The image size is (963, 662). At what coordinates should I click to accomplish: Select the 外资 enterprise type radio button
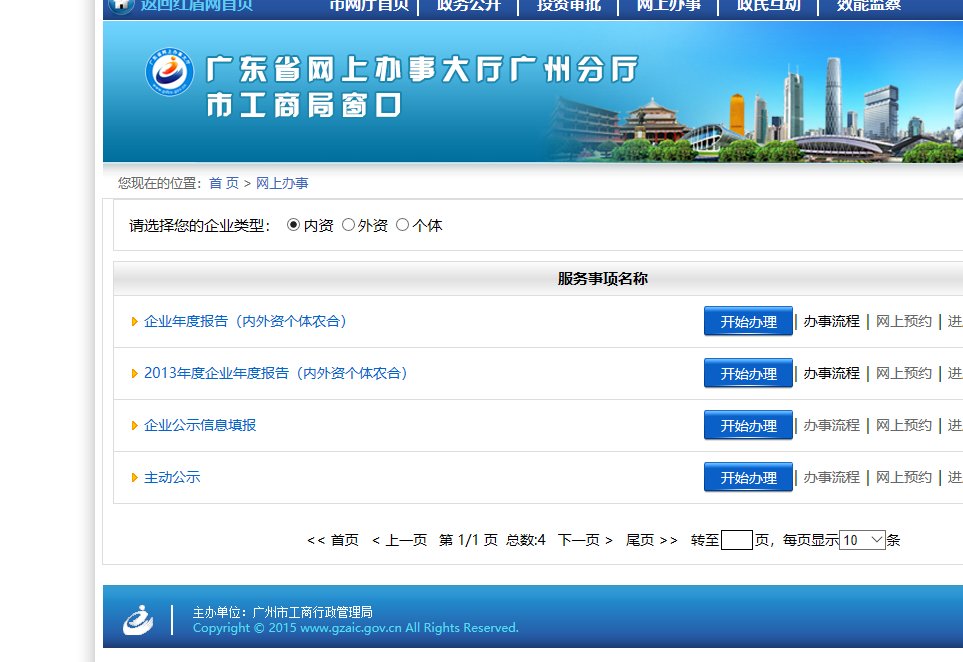coord(349,225)
